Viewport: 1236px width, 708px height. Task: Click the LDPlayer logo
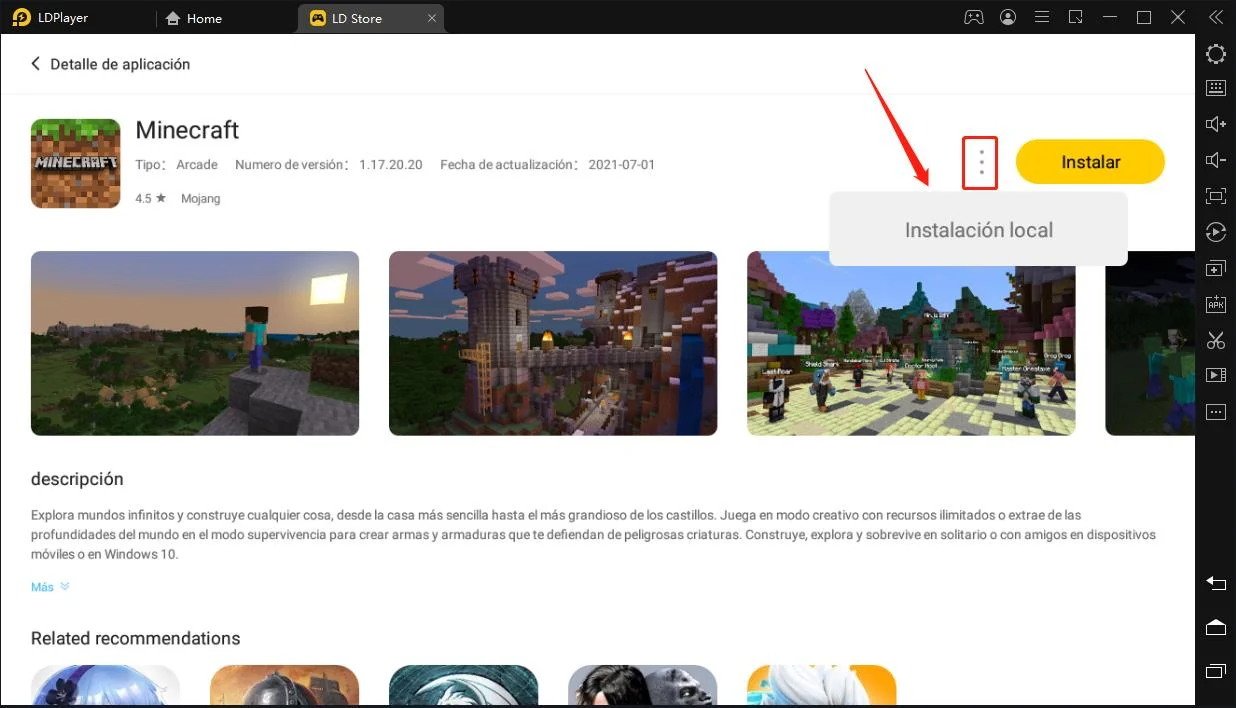pos(21,17)
